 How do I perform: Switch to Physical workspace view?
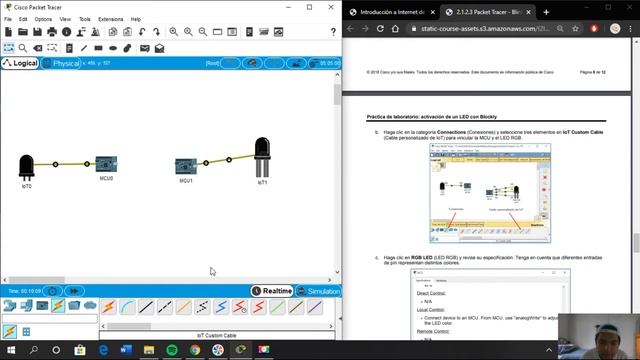tap(61, 63)
